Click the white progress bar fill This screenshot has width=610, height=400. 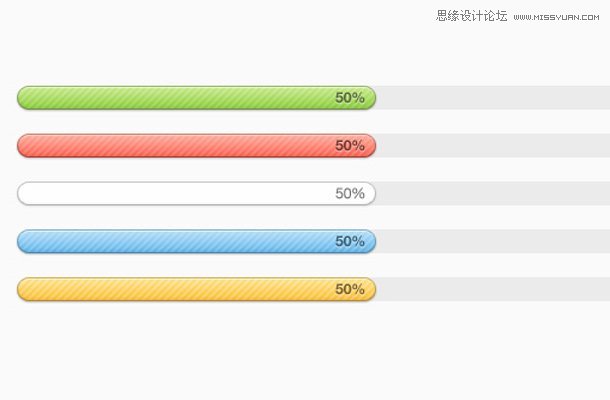196,193
